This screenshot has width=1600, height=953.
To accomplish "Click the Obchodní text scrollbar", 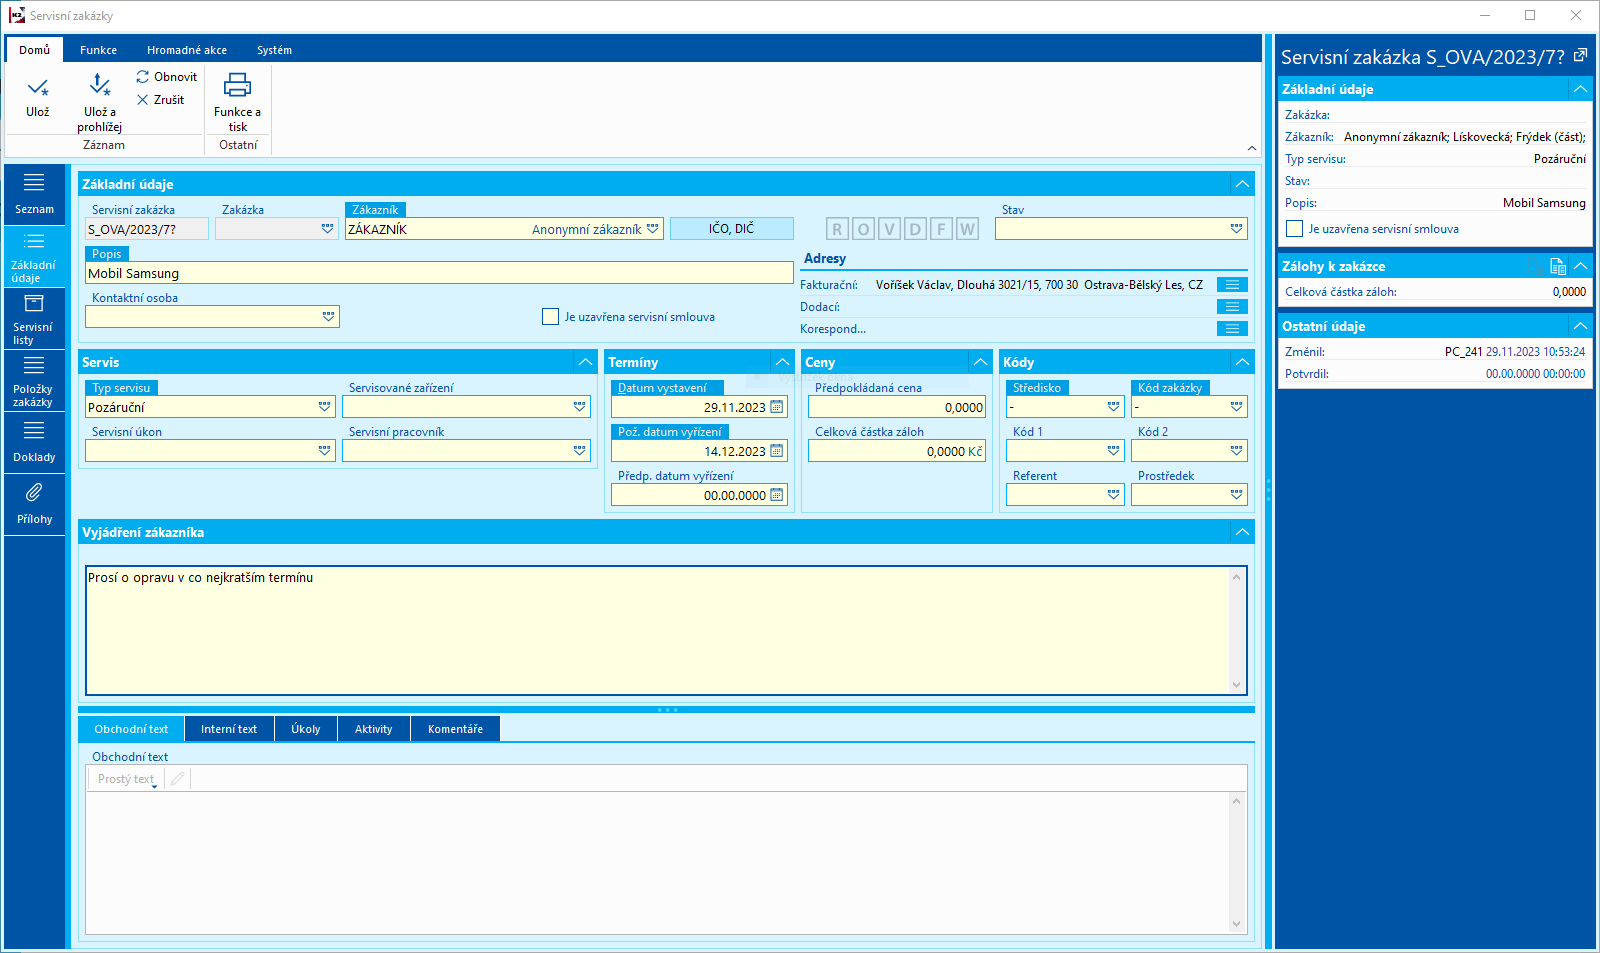I will tap(1237, 862).
